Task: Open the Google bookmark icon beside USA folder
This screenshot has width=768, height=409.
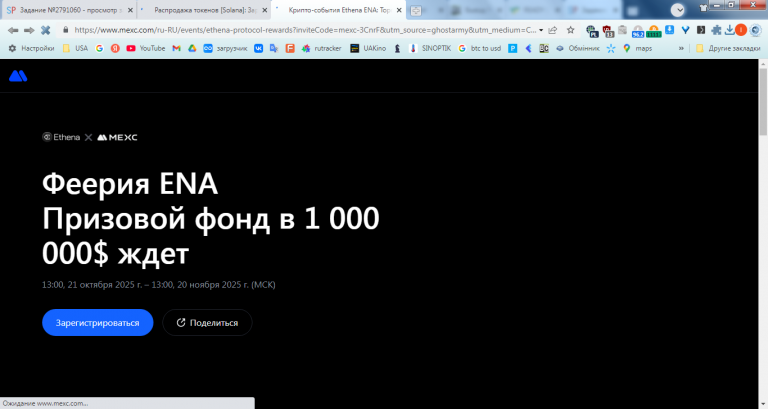Action: [99, 48]
